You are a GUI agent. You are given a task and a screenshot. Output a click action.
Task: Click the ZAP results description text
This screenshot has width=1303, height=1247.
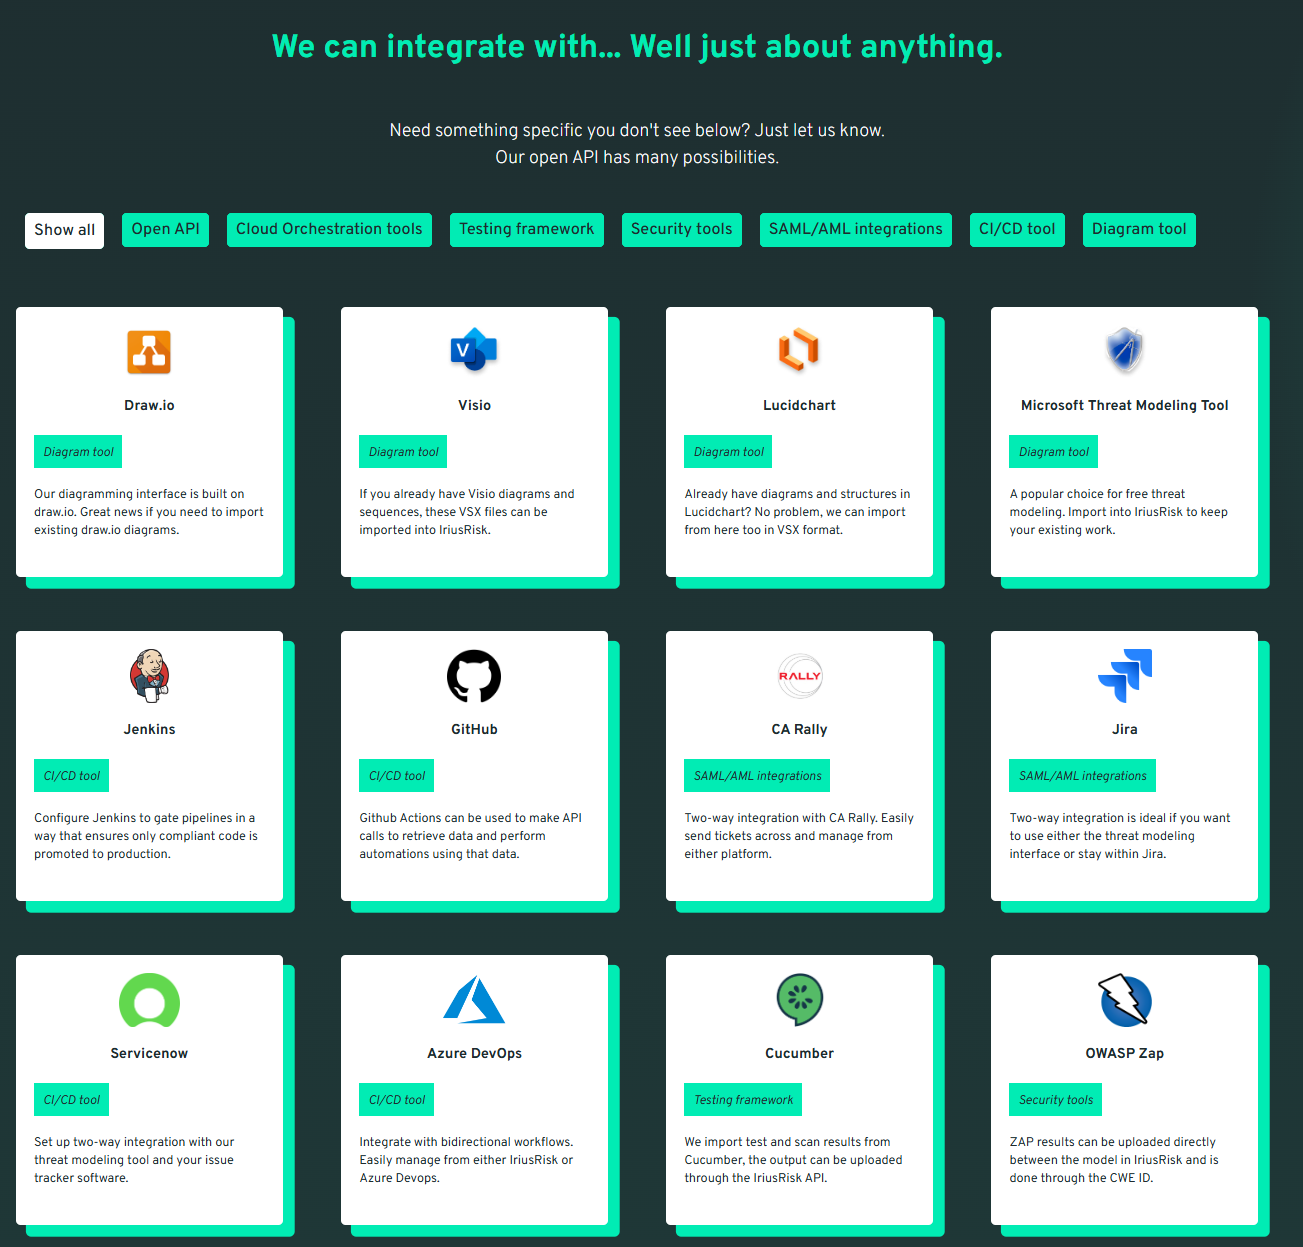click(1114, 1160)
